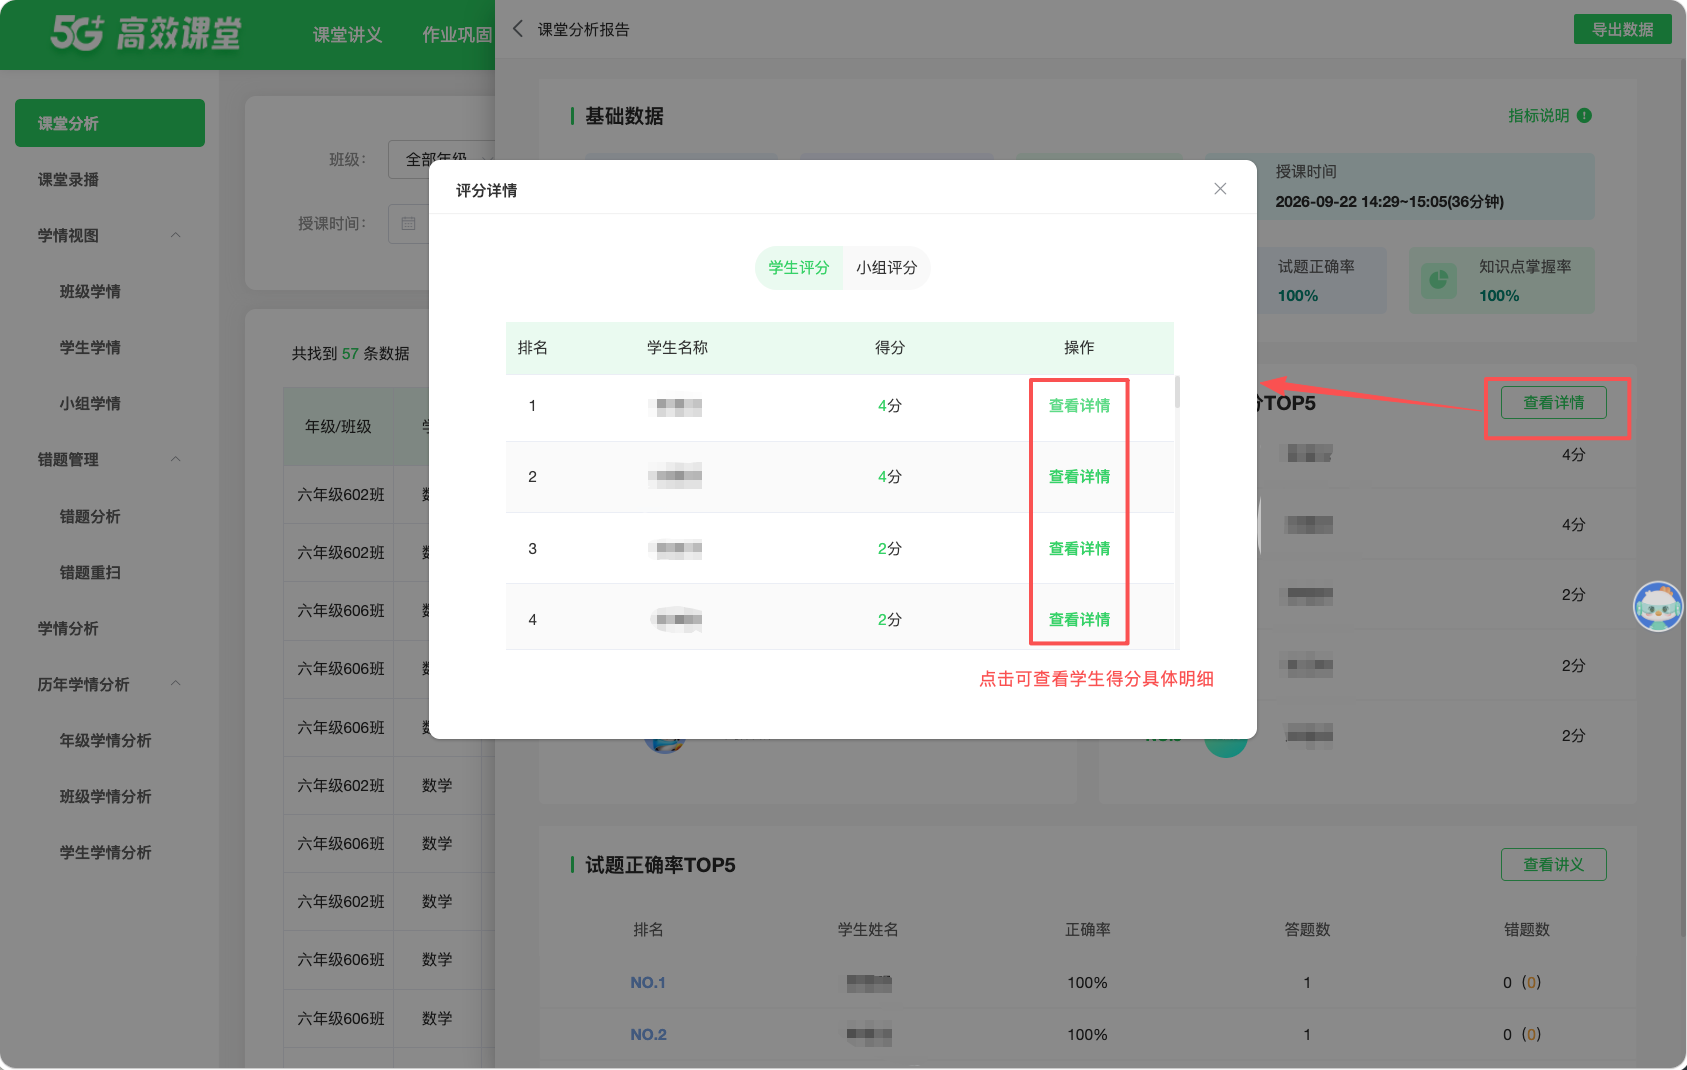This screenshot has height=1070, width=1687.
Task: Open 错题重扫 in the sidebar
Action: click(90, 573)
